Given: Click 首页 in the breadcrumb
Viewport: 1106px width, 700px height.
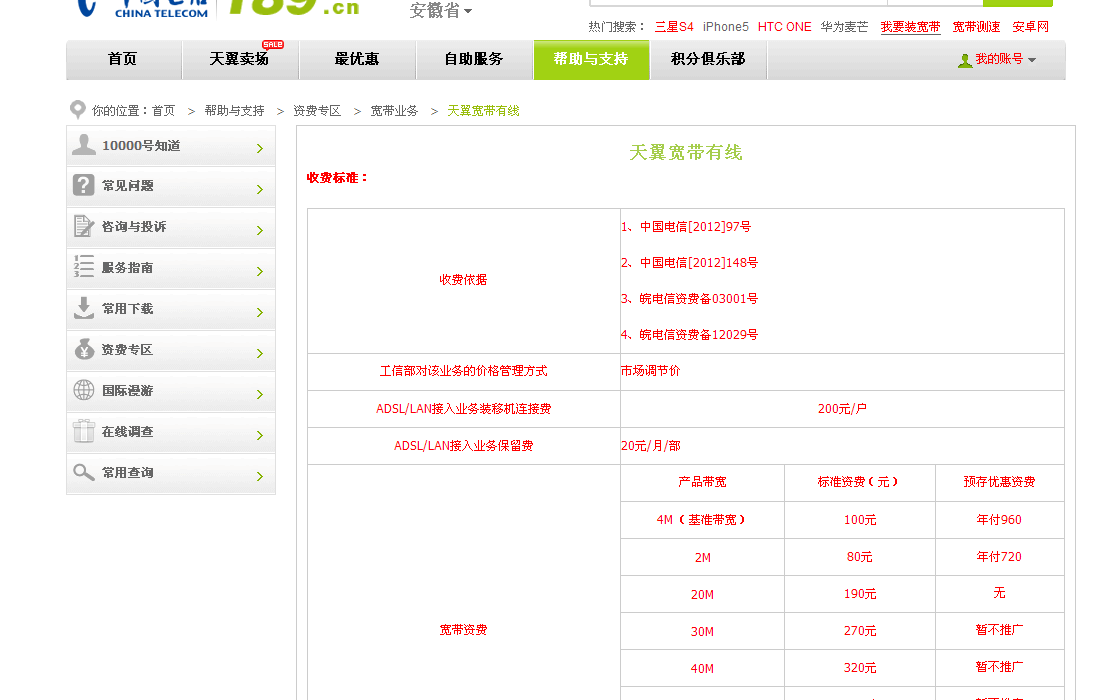Looking at the screenshot, I should (x=164, y=111).
